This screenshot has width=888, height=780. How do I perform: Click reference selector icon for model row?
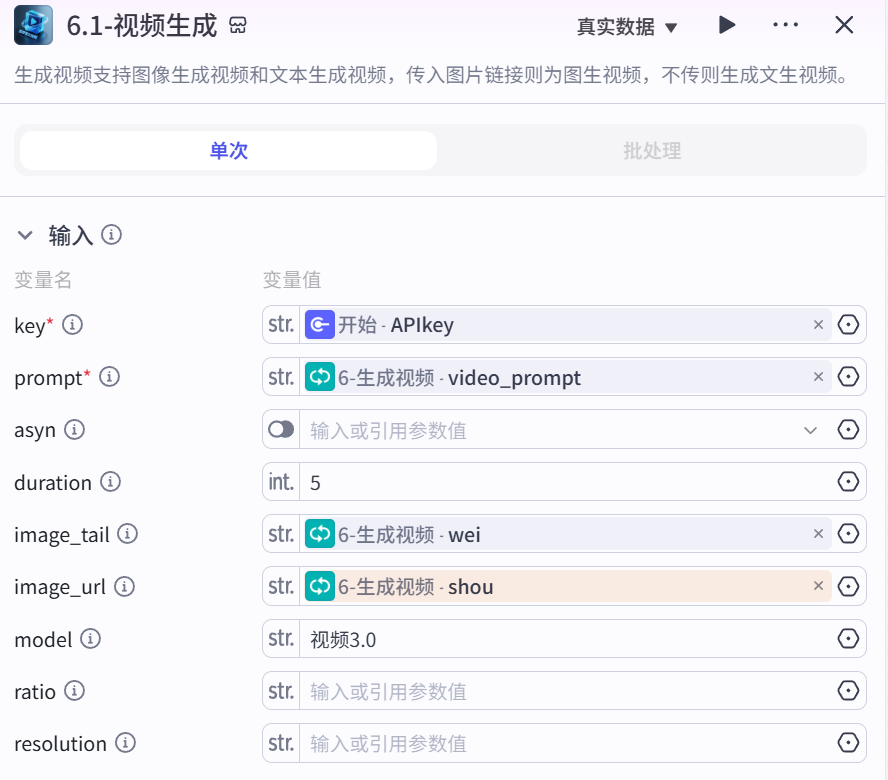tap(848, 639)
